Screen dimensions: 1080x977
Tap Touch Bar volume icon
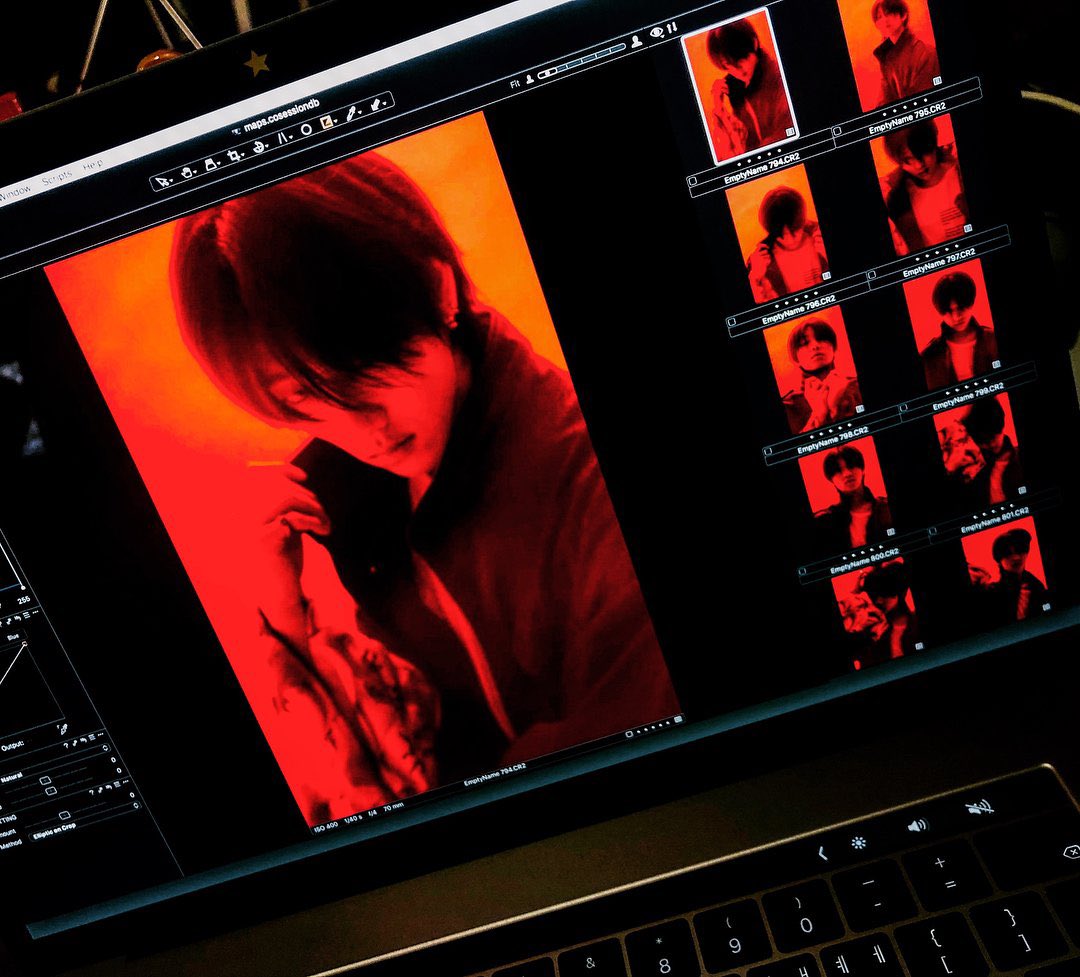(917, 825)
